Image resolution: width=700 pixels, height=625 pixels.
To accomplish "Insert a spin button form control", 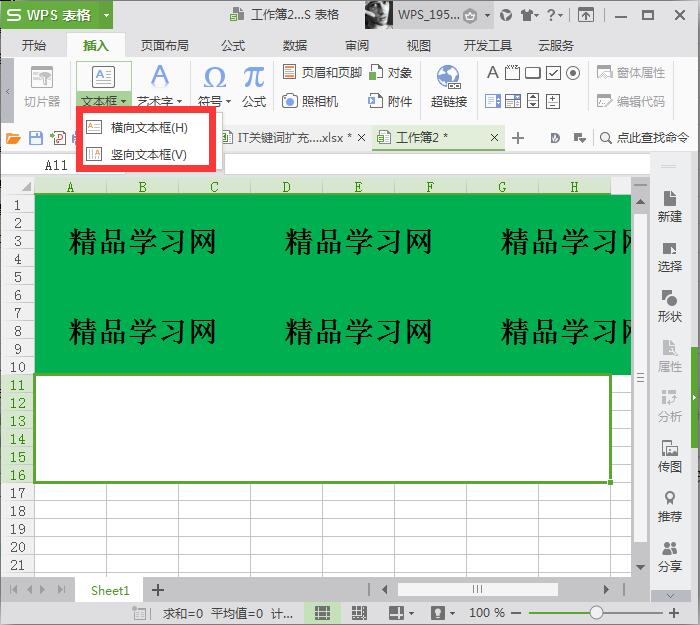I will (553, 101).
